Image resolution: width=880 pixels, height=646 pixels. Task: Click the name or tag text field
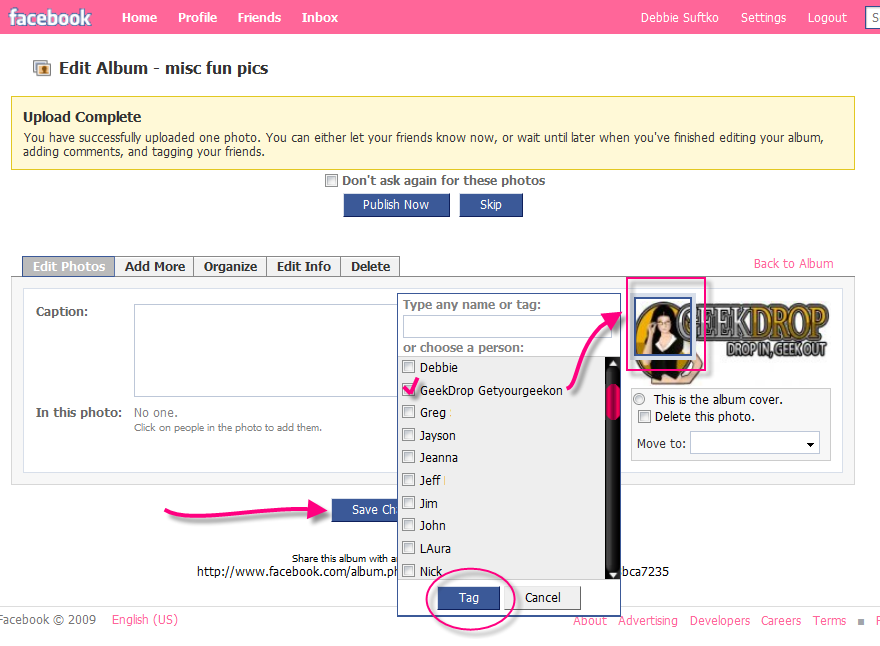point(506,327)
